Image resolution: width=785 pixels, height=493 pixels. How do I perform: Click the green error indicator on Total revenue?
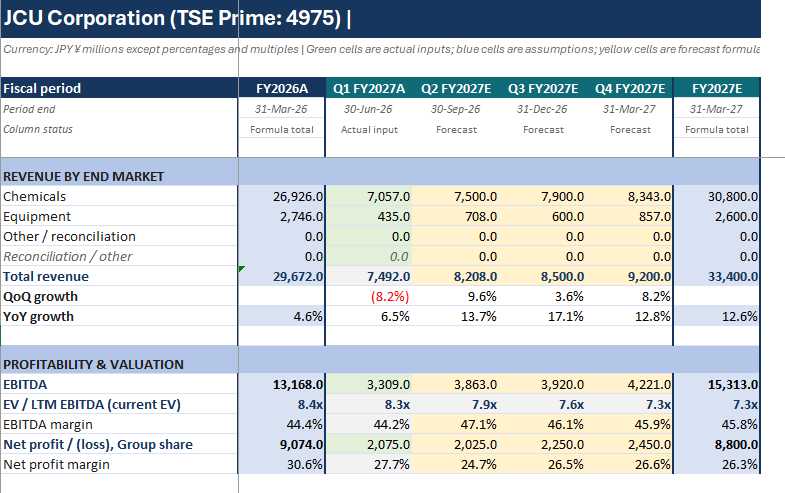[x=242, y=269]
